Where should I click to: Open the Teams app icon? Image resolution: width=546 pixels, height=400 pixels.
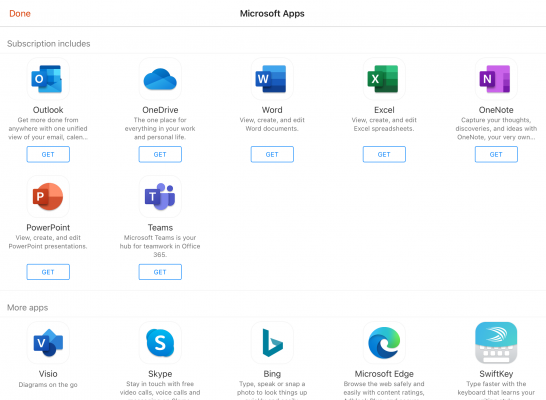[x=160, y=197]
